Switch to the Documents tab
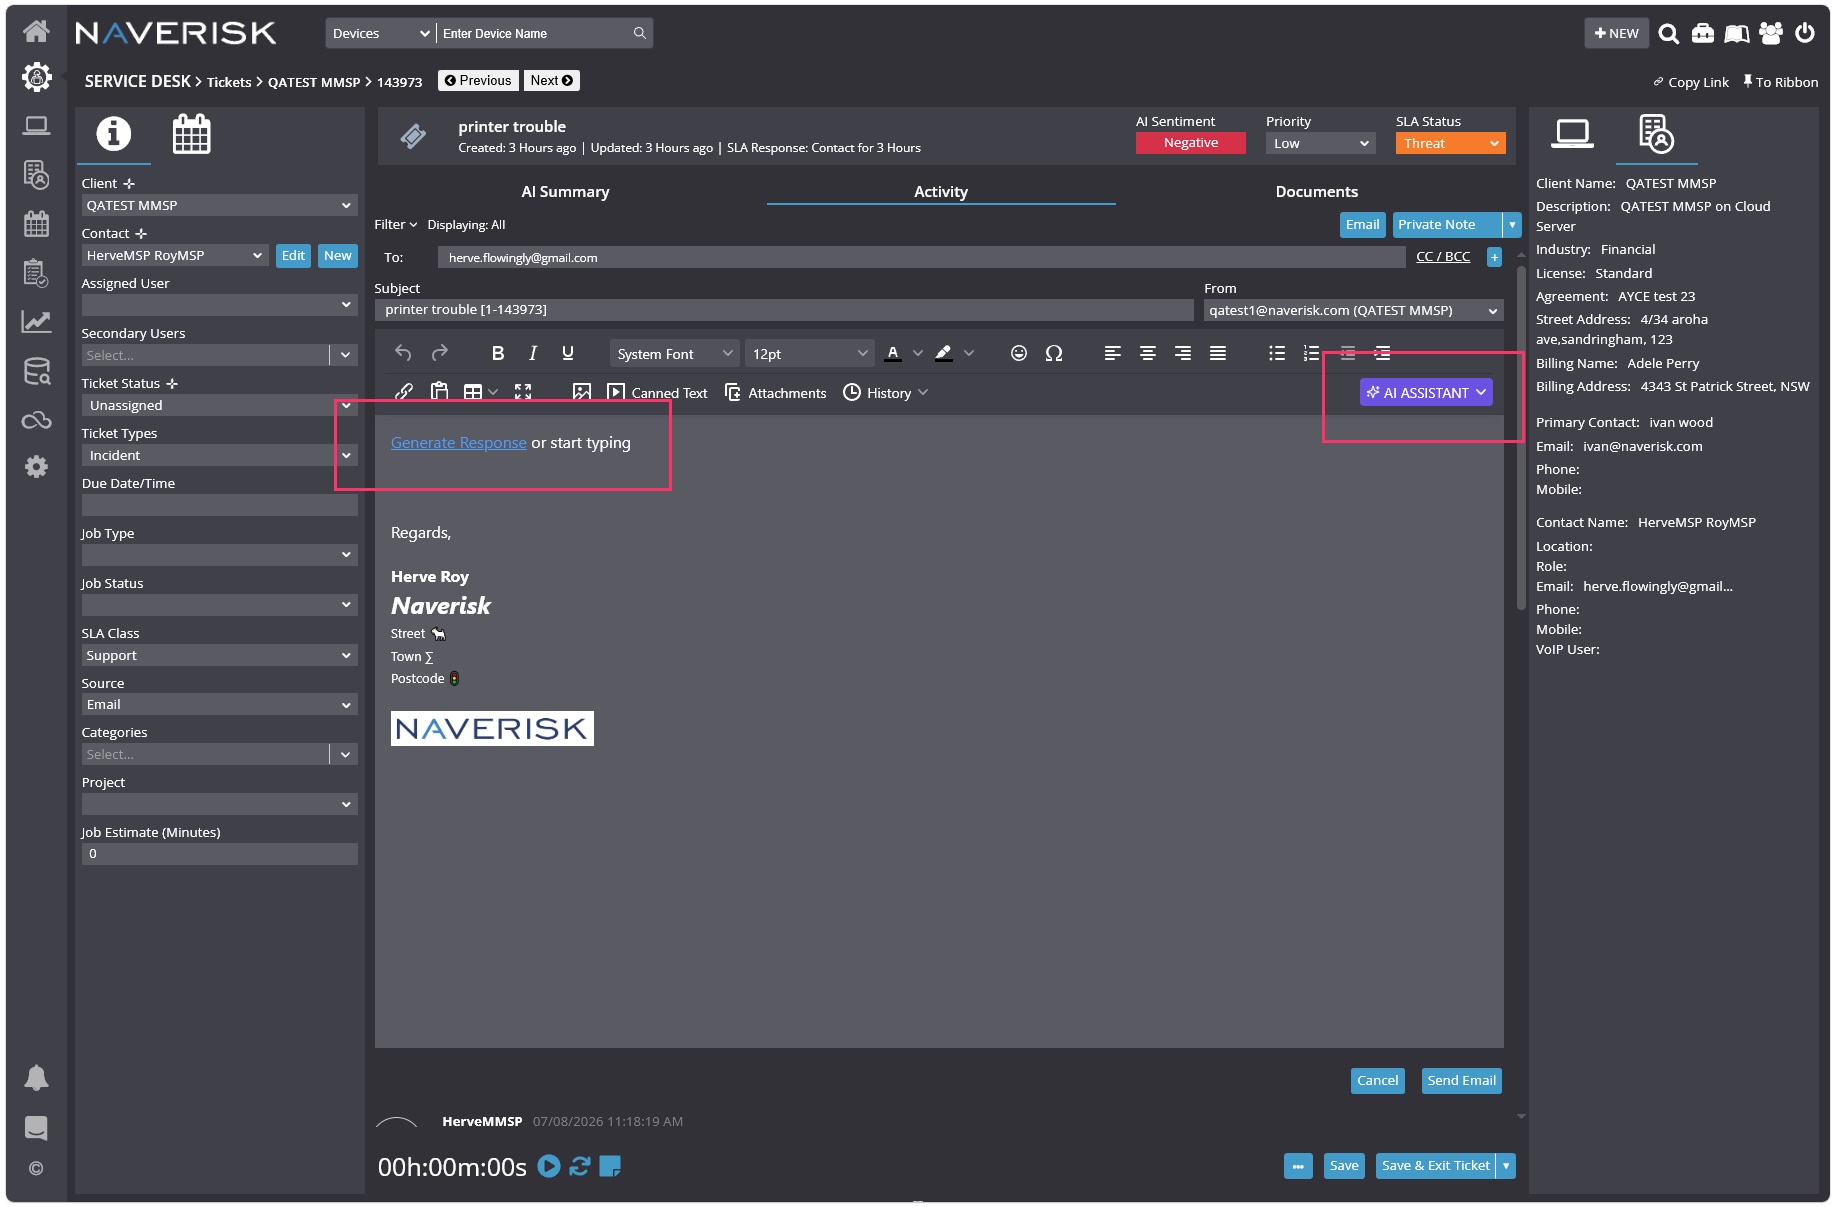 [1316, 192]
